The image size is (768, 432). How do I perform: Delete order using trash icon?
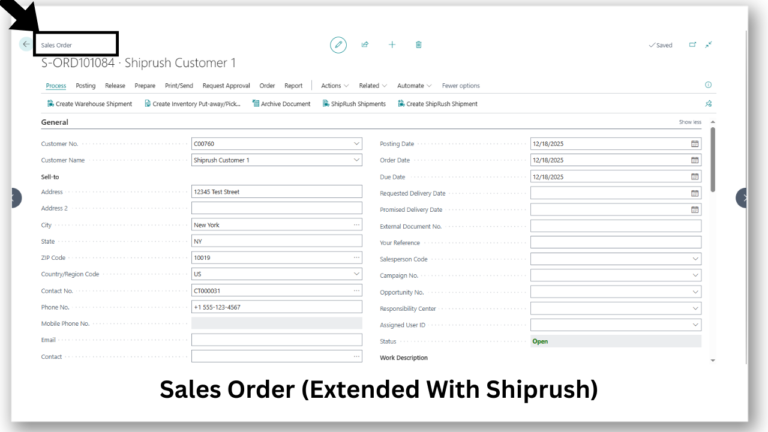tap(418, 45)
